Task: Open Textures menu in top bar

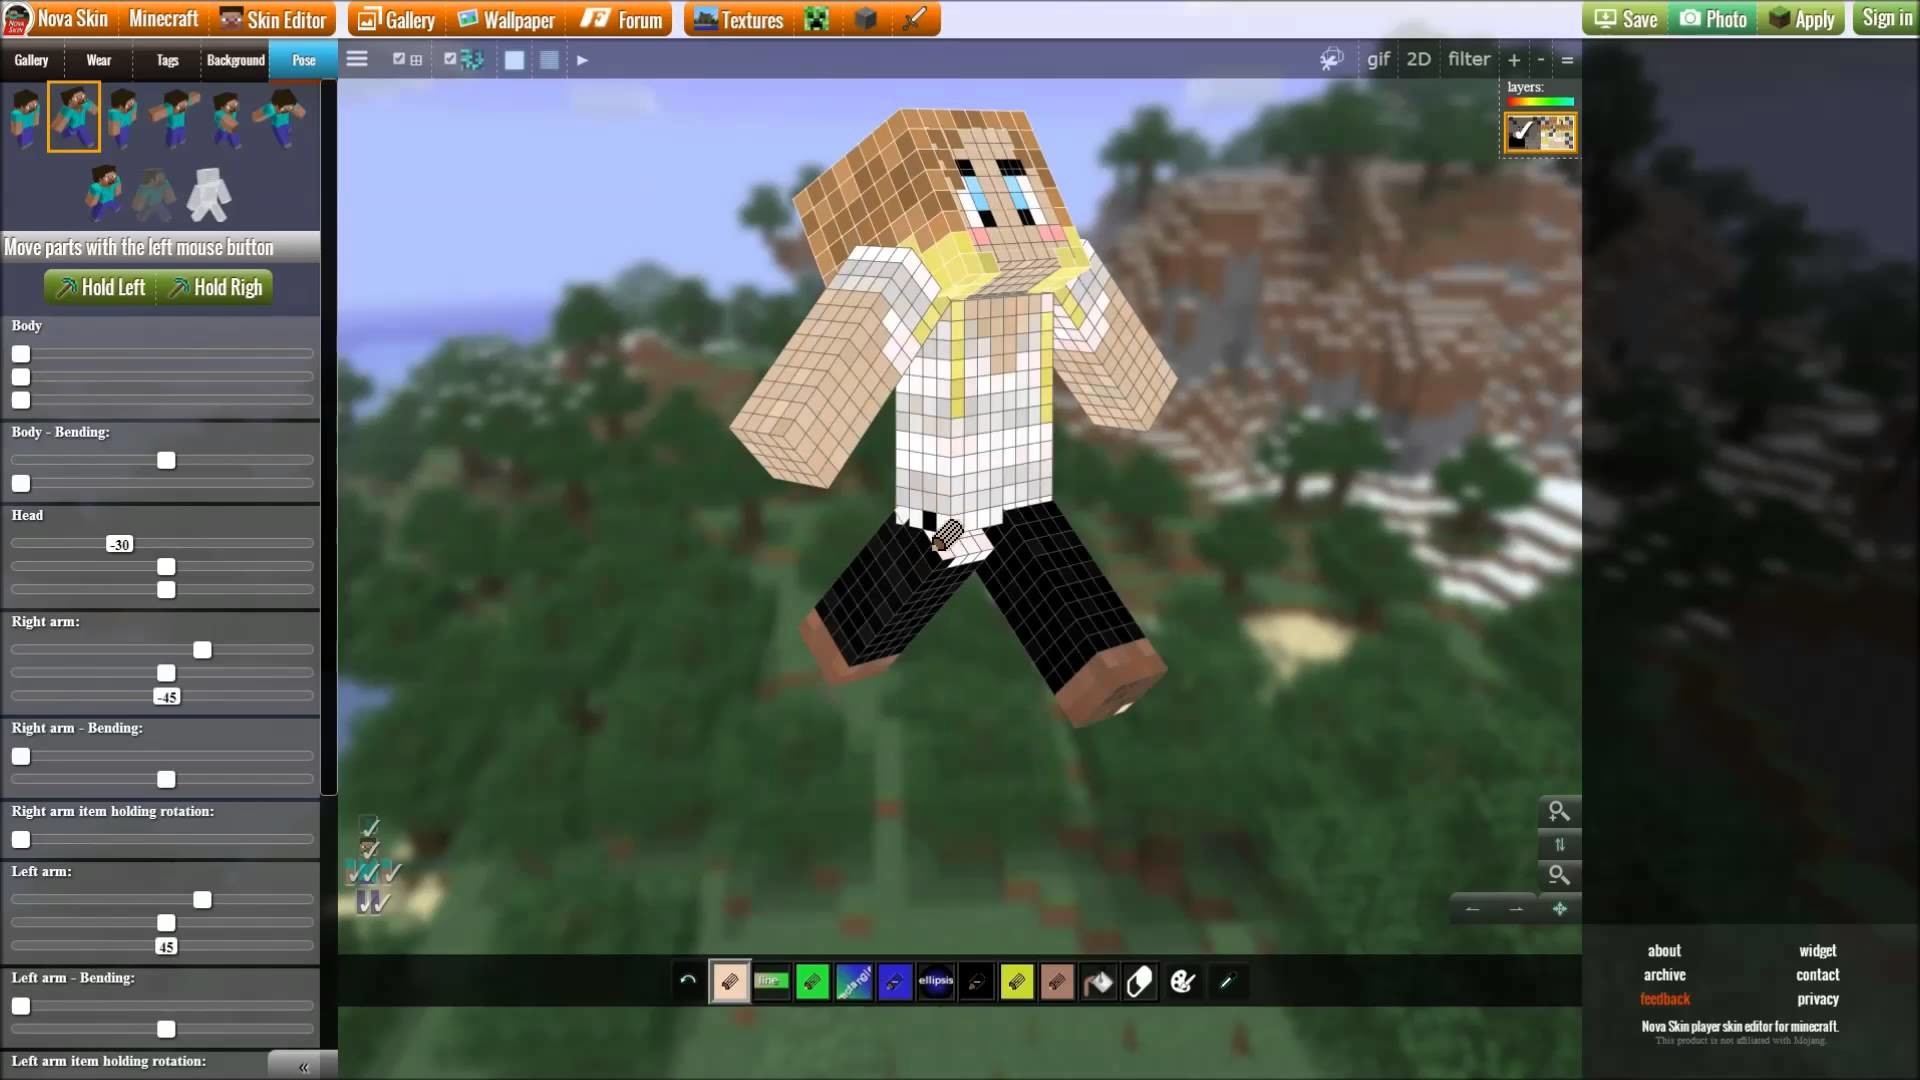Action: 738,19
